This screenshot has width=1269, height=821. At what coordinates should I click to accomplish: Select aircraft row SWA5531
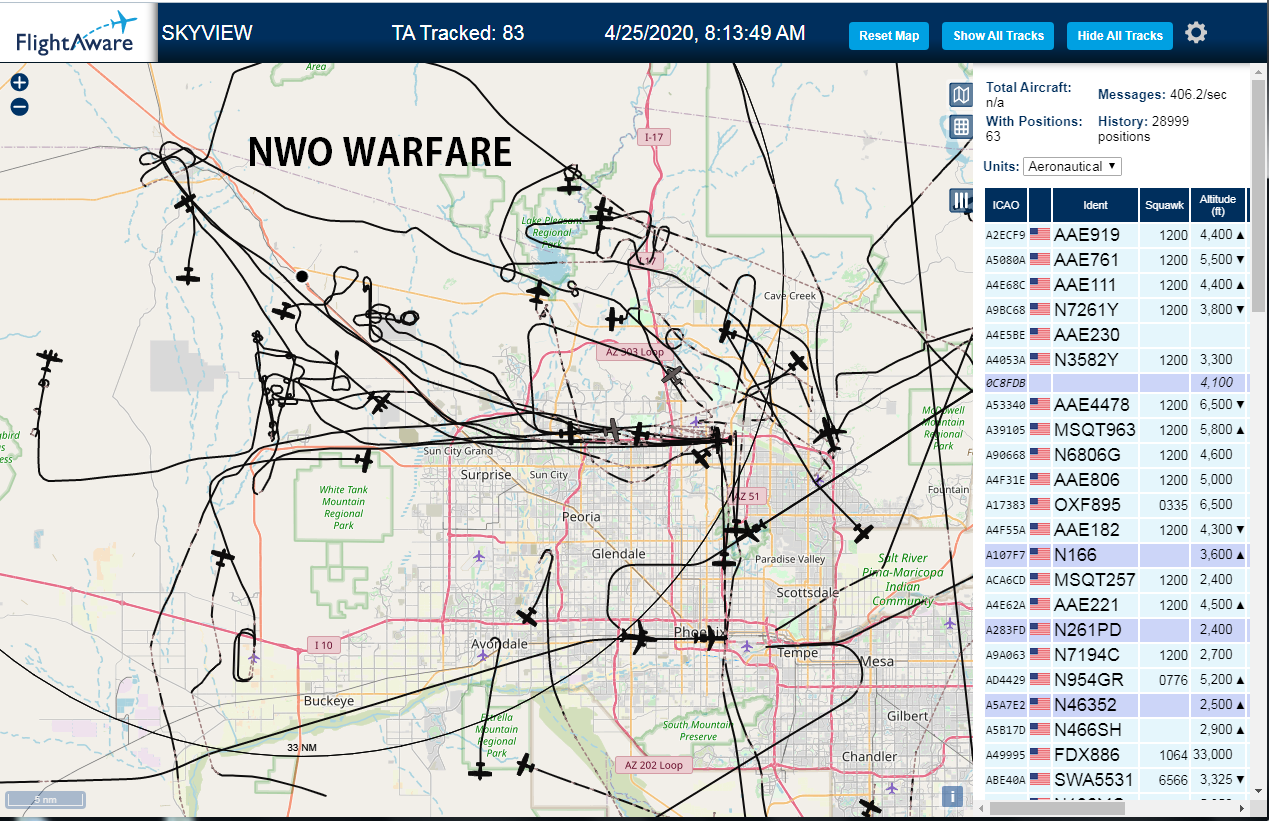pyautogui.click(x=1116, y=780)
